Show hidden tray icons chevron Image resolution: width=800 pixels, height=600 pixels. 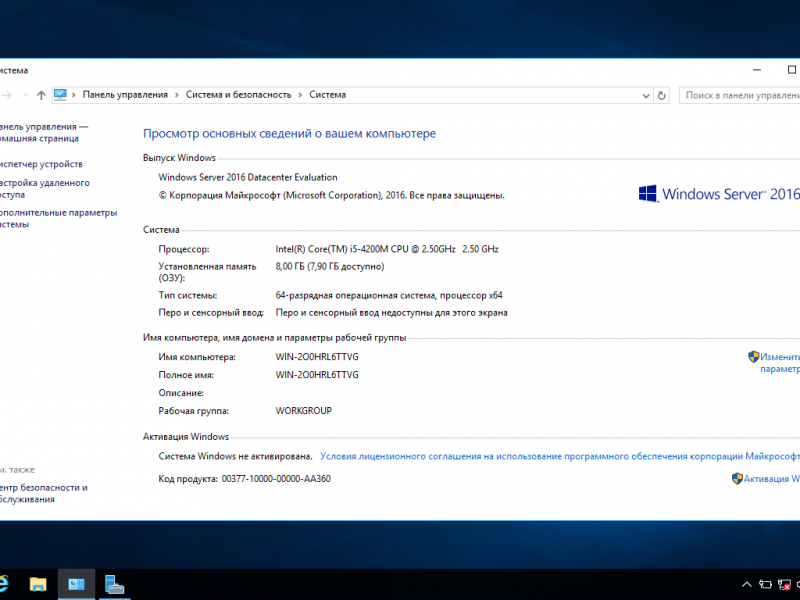tap(746, 585)
